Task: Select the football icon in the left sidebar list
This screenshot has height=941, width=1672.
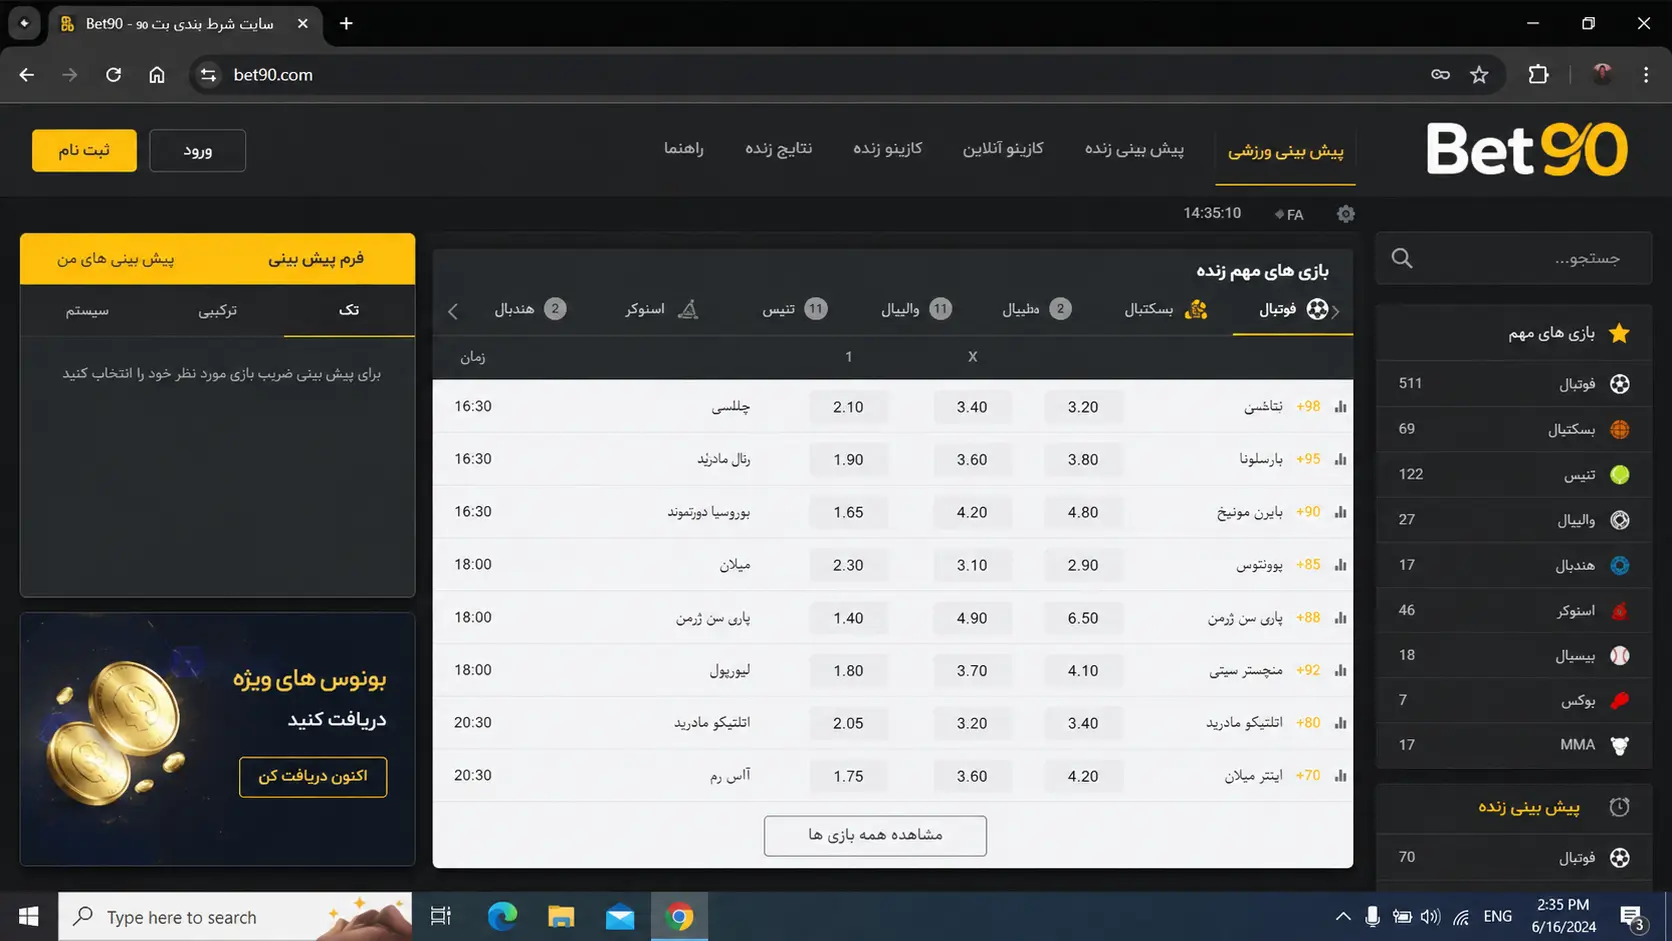Action: [1620, 384]
